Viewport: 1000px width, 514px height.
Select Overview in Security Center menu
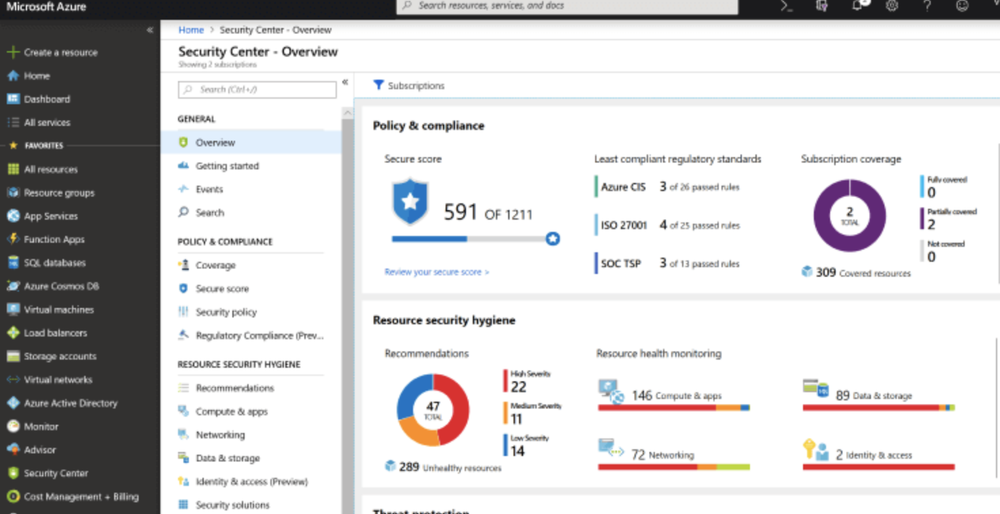(251, 142)
